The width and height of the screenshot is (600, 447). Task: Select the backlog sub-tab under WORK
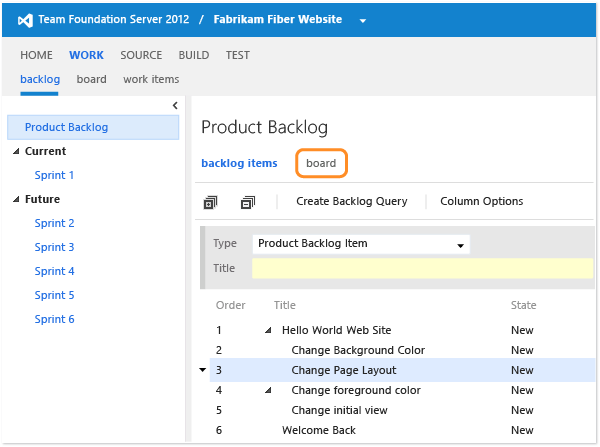click(40, 79)
